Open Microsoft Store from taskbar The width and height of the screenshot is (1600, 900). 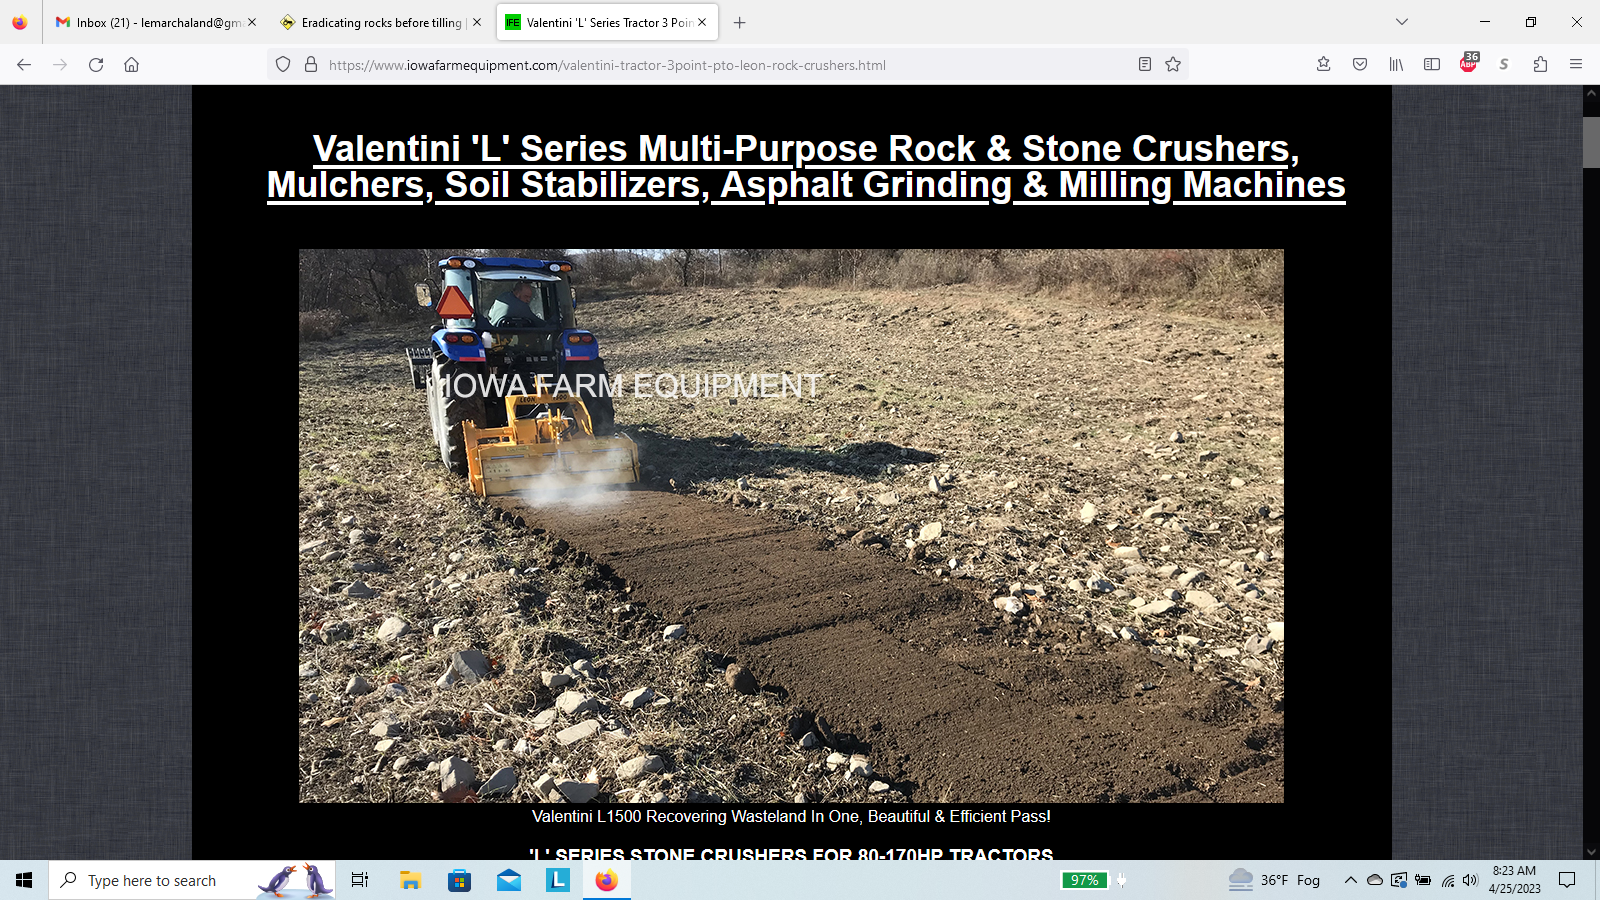tap(459, 880)
